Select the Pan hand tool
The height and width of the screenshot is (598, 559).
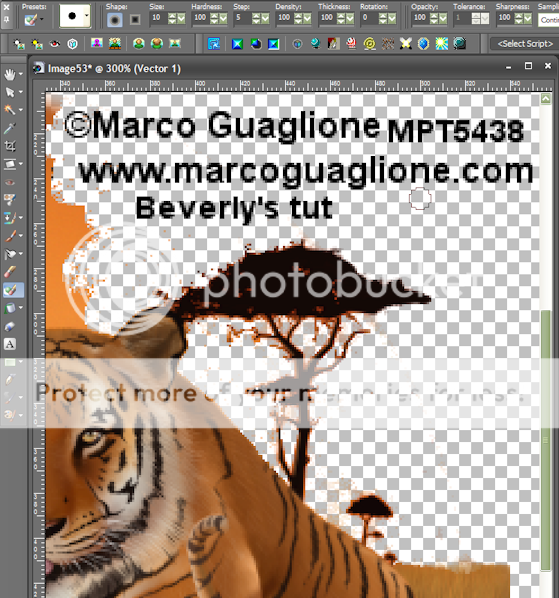10,74
